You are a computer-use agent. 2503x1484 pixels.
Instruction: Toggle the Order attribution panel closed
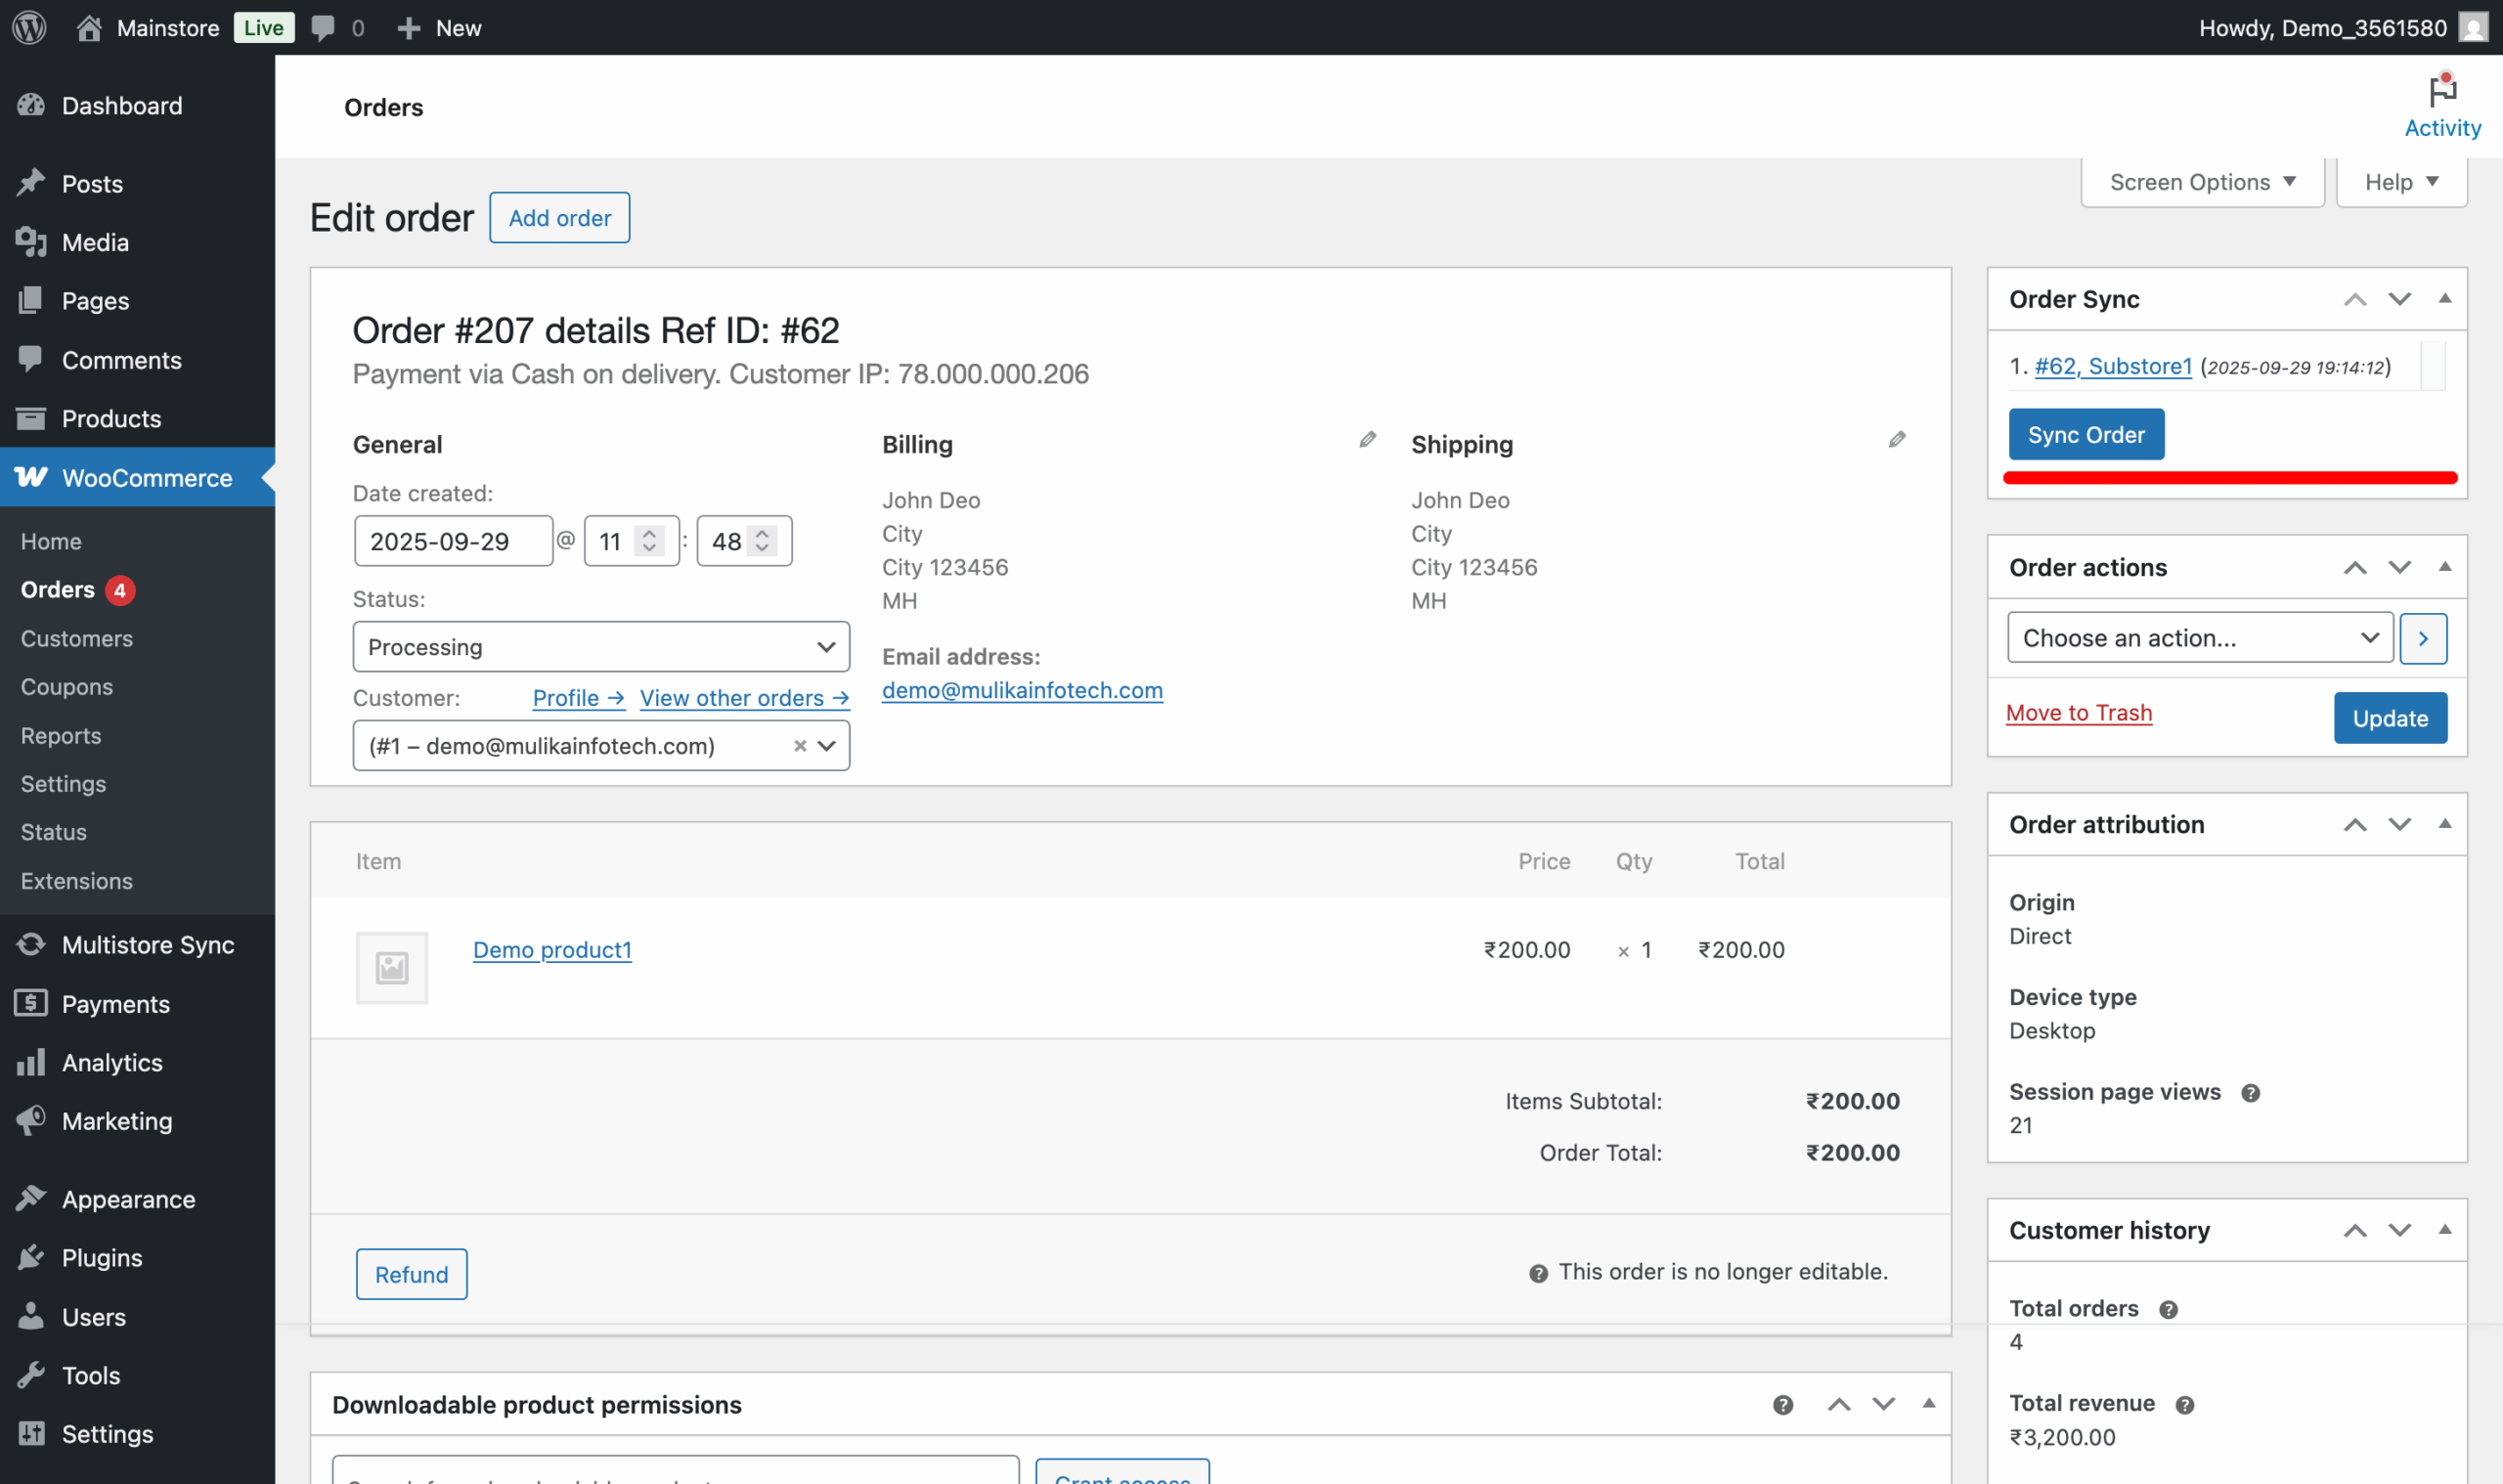pos(2444,824)
